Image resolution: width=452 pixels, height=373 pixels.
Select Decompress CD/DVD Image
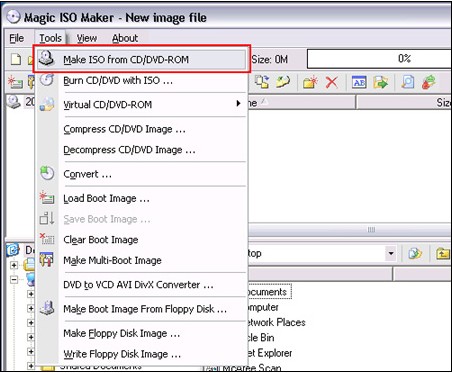pos(141,150)
